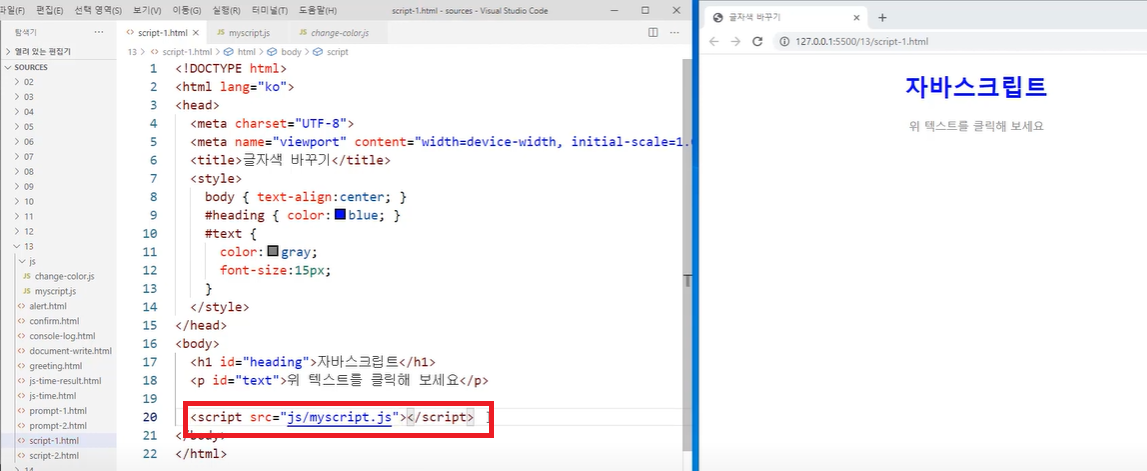Open explorer panel more actions ellipsis
The height and width of the screenshot is (471, 1147).
99,33
